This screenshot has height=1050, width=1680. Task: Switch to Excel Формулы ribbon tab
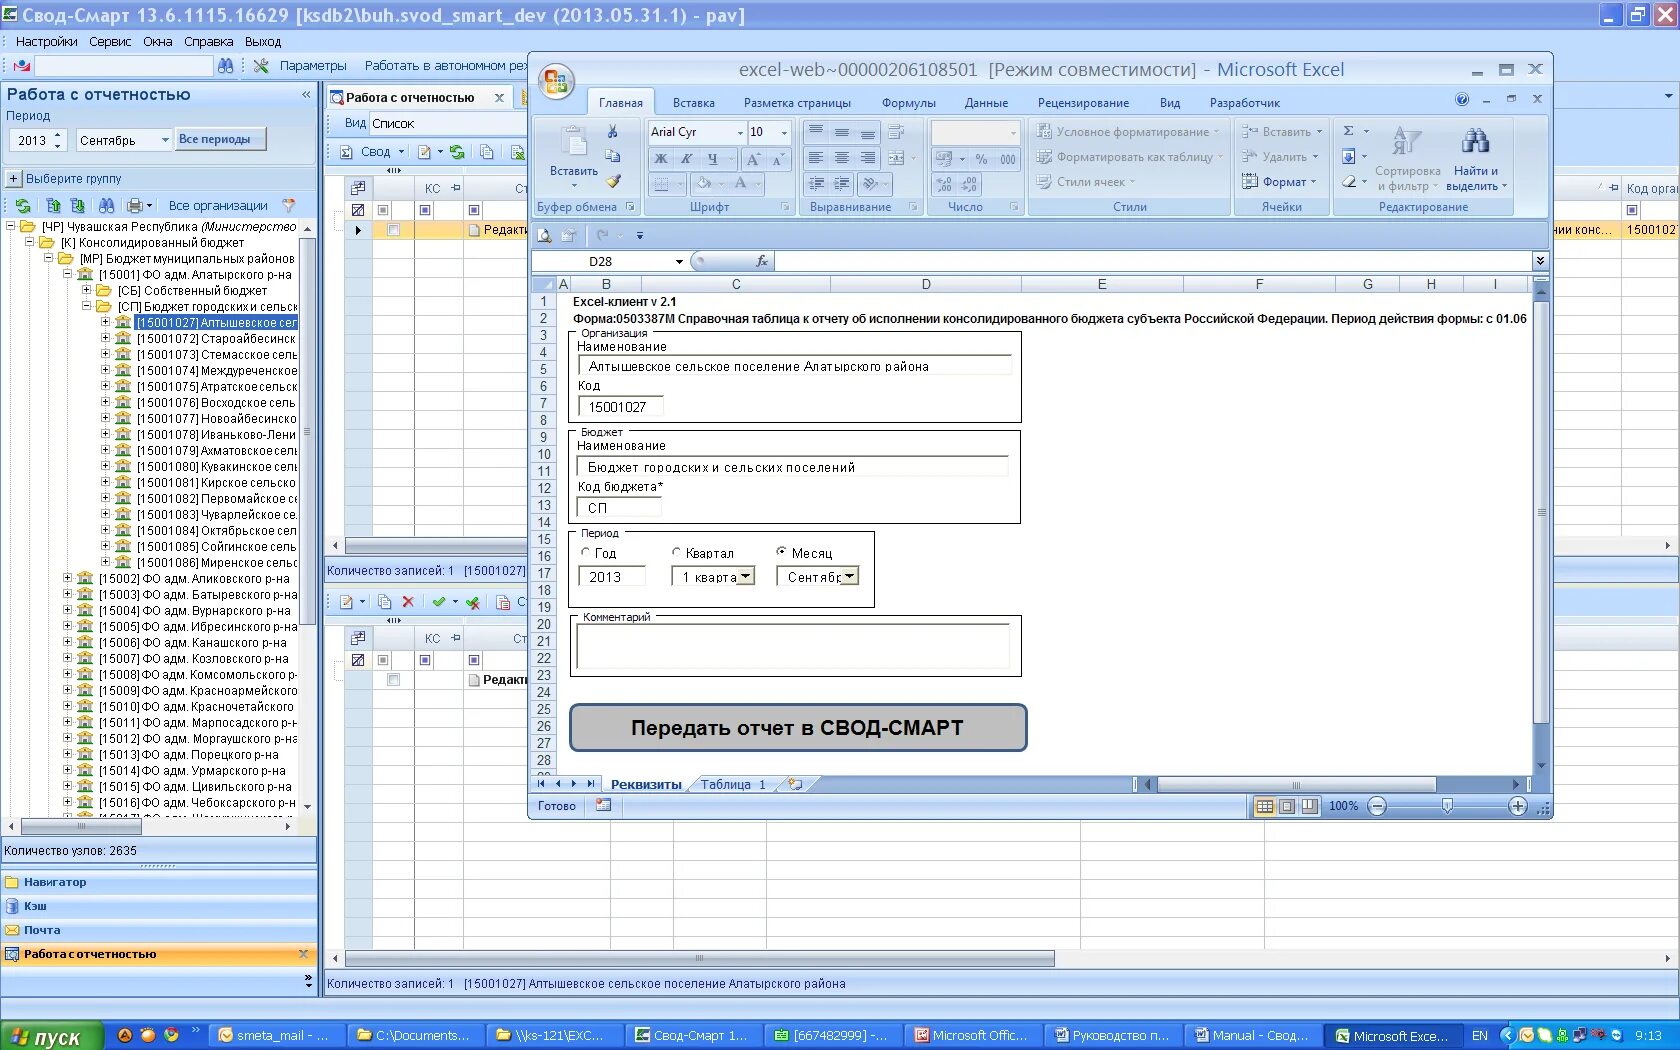(908, 103)
